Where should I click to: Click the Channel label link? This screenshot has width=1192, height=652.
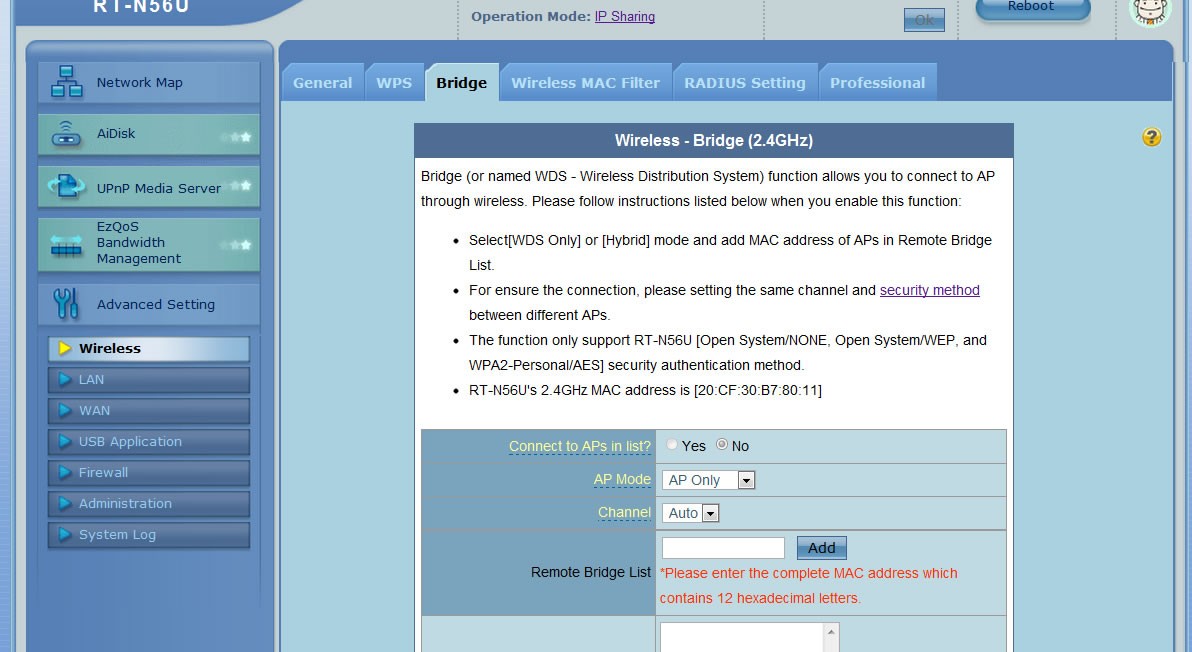pyautogui.click(x=624, y=512)
